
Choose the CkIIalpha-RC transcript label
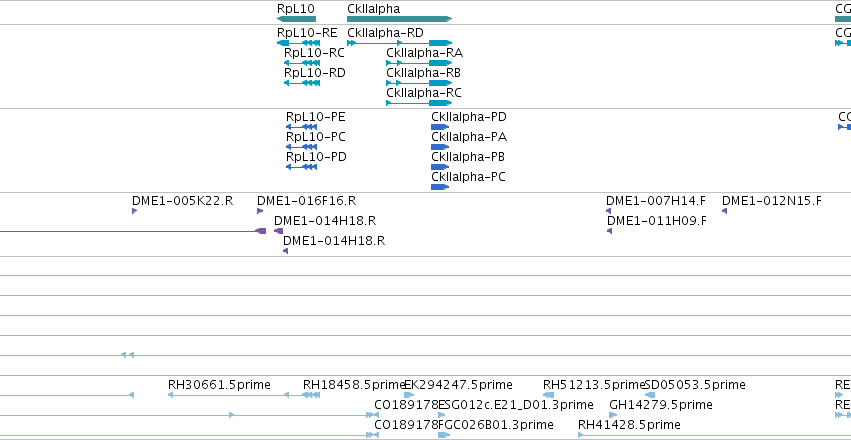tap(424, 93)
